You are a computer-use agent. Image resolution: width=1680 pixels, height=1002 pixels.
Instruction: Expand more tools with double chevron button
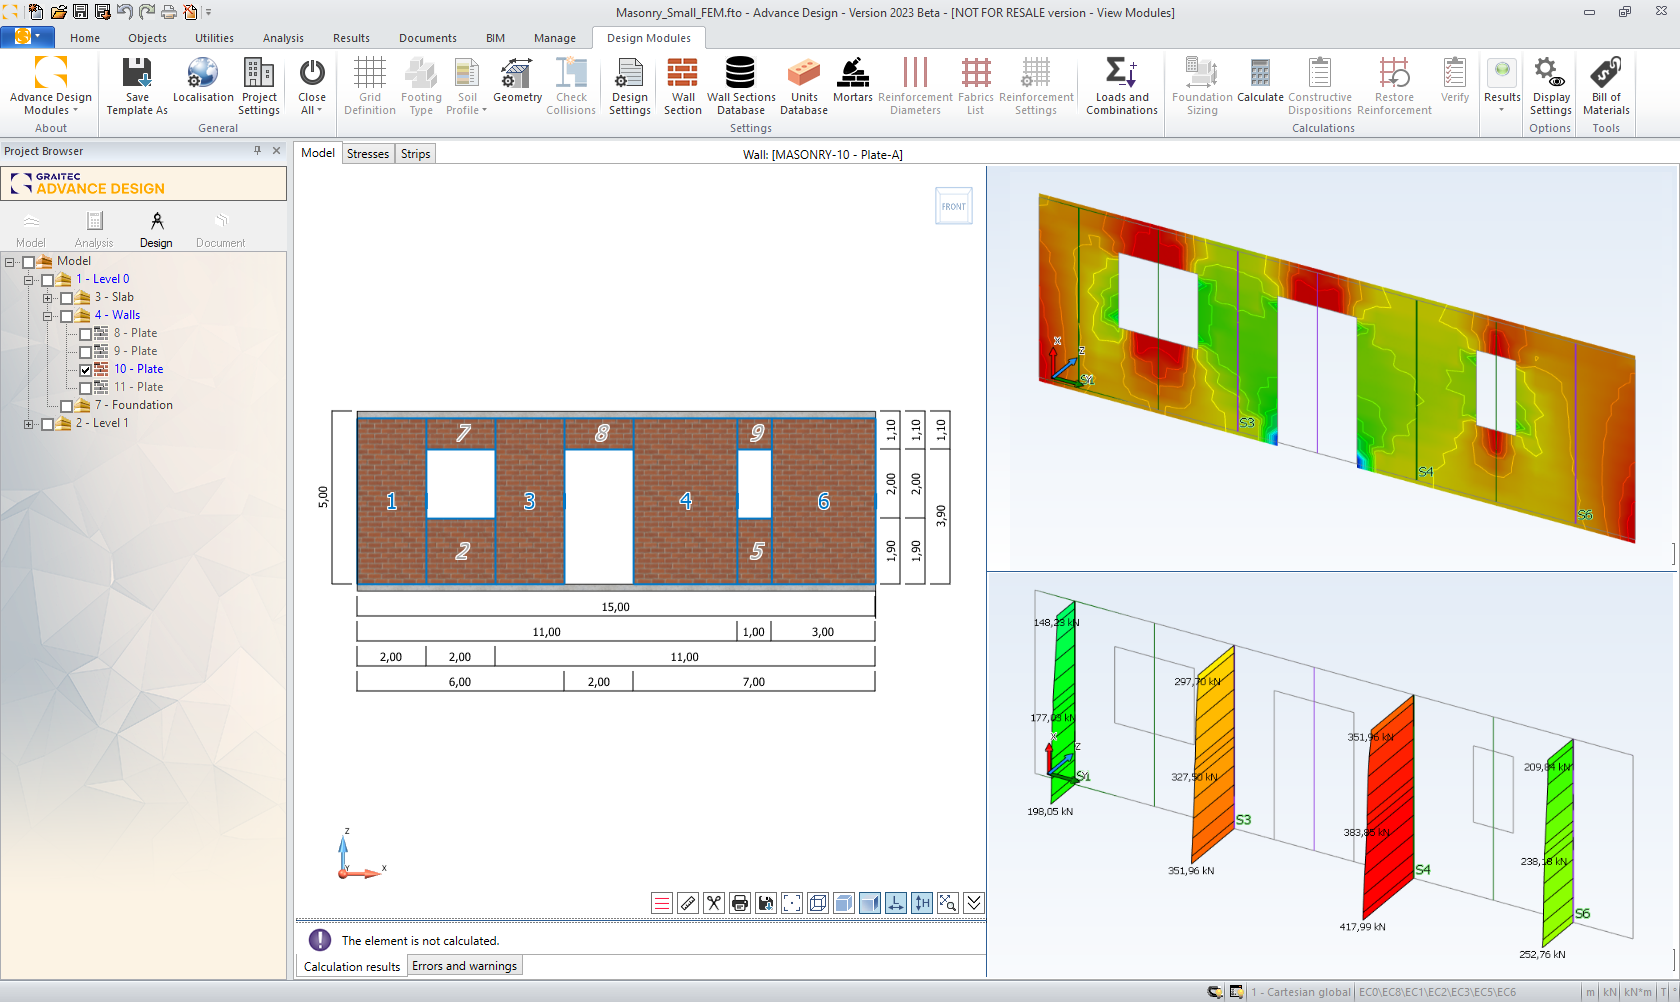coord(974,903)
